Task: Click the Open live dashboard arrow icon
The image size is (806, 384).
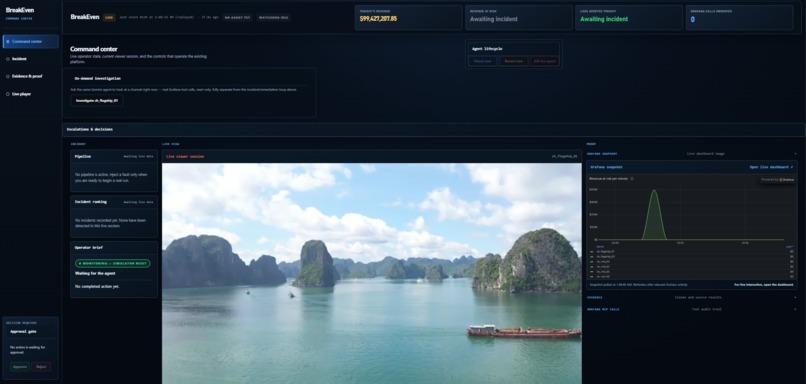Action: [x=792, y=167]
